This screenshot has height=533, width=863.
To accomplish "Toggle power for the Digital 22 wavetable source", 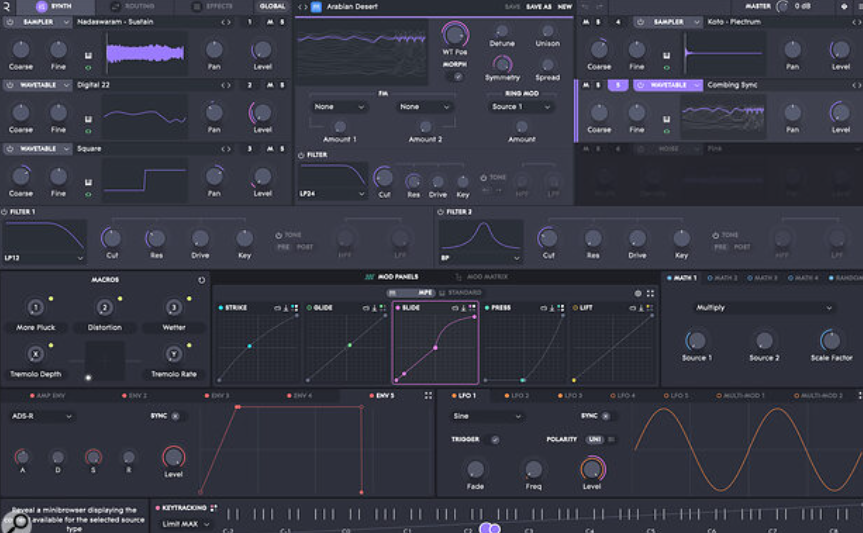I will pos(10,85).
